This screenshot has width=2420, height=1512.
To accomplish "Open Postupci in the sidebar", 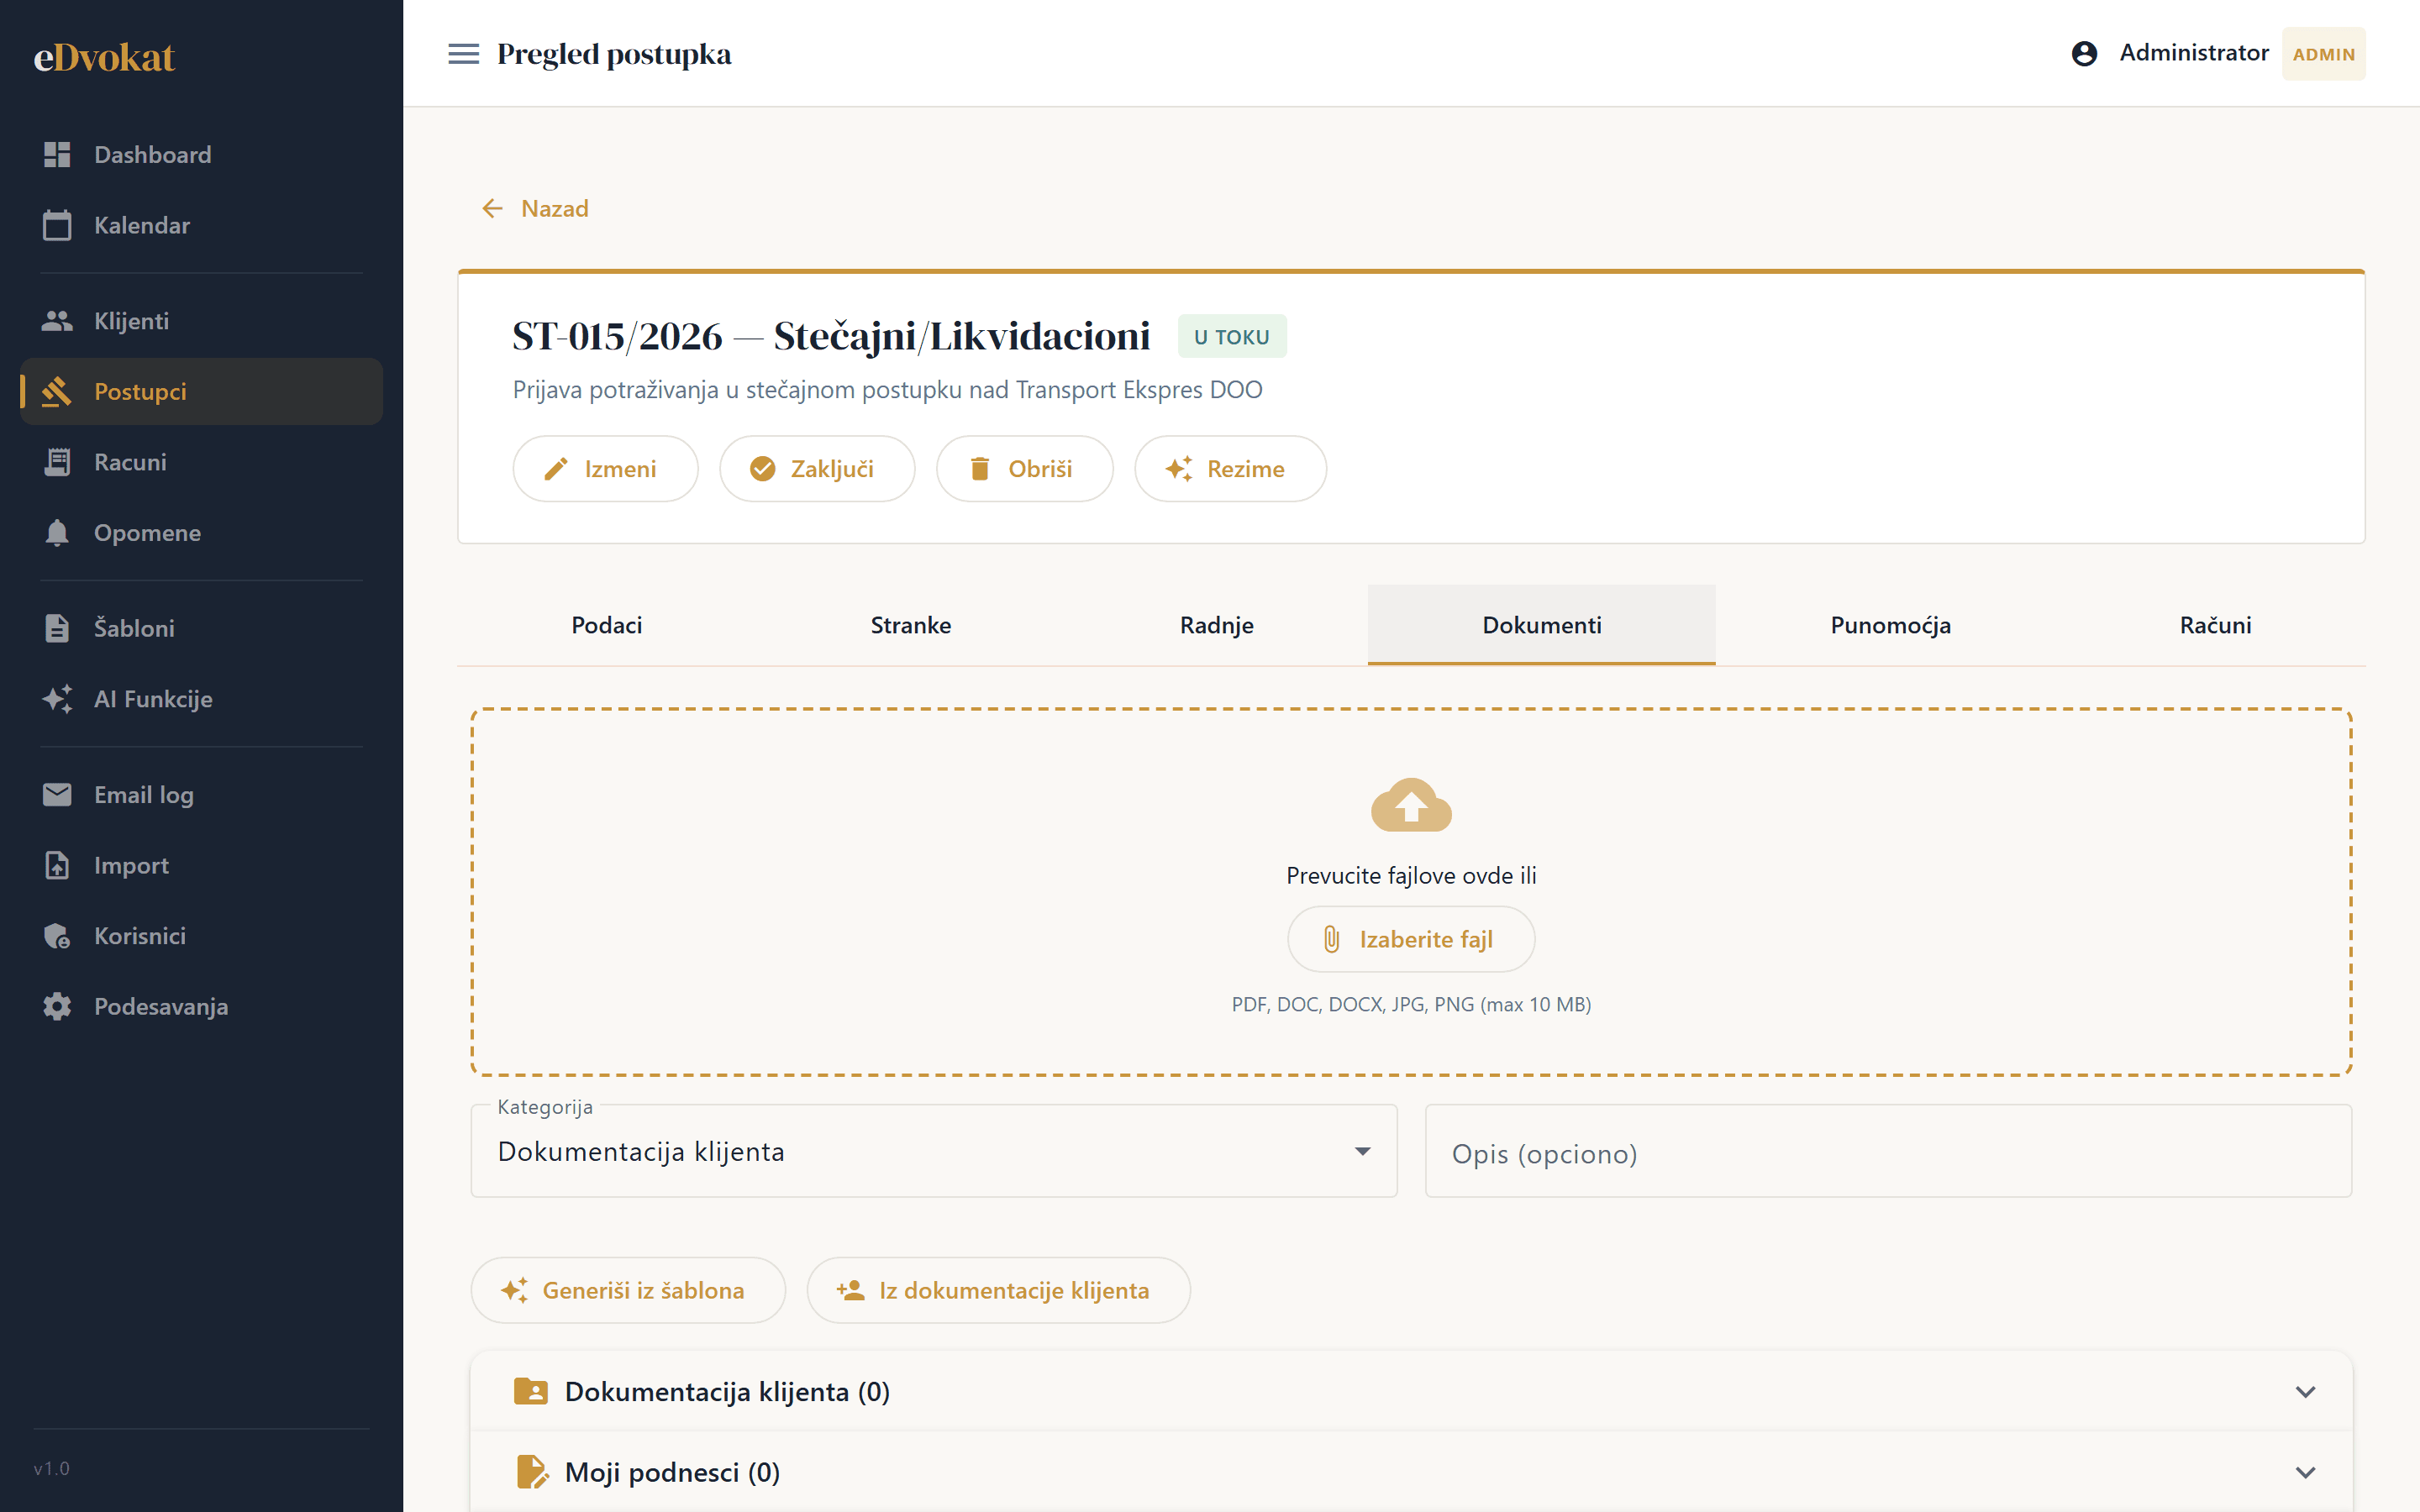I will coord(201,391).
